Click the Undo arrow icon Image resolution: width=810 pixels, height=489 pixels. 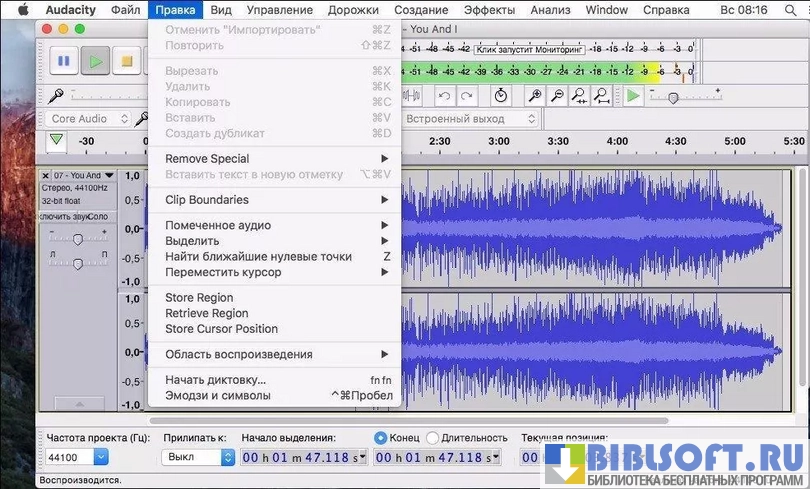click(x=443, y=96)
